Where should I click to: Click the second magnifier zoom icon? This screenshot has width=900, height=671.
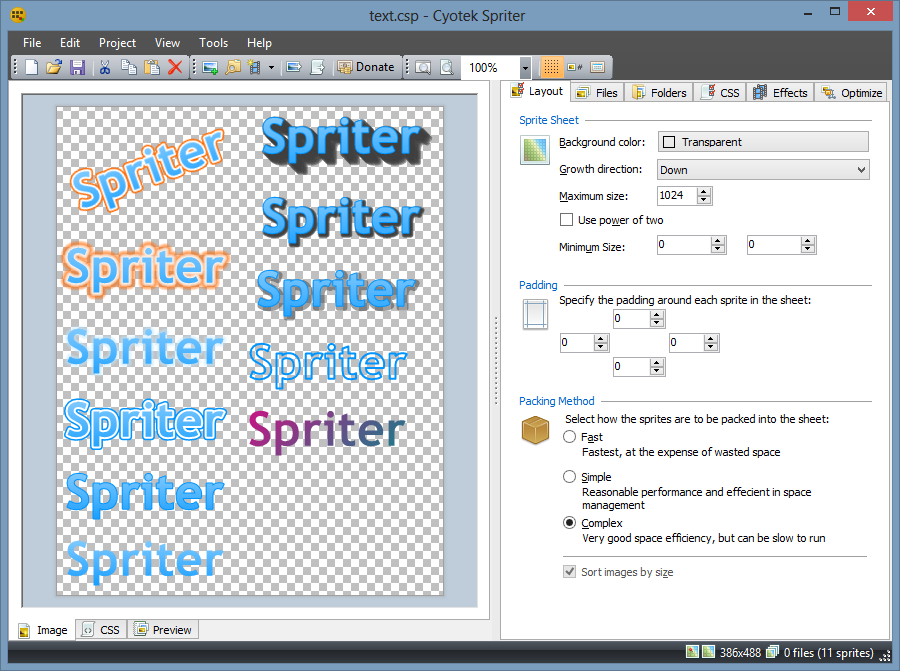pos(447,68)
